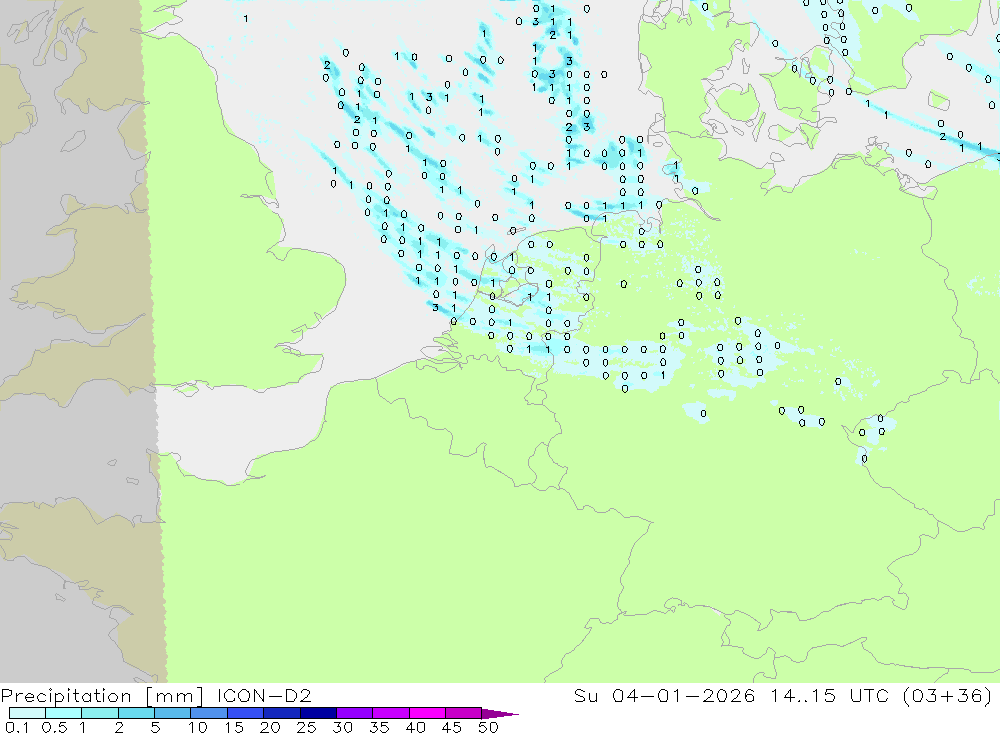Screen dimensions: 1000x733
Task: Click the legend swatch between 40 and 45
Action: [x=427, y=713]
